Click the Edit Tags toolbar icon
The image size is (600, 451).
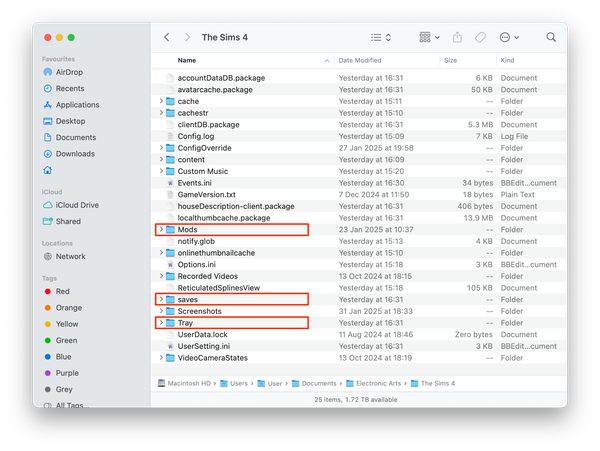480,37
